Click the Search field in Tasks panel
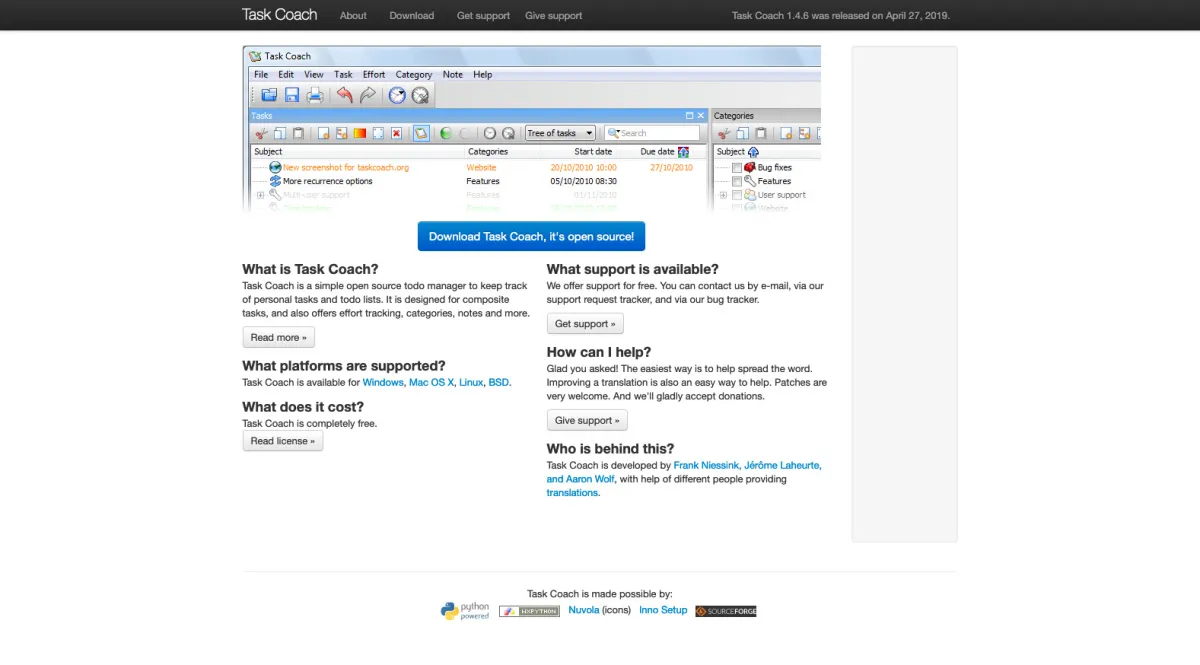 (x=652, y=133)
